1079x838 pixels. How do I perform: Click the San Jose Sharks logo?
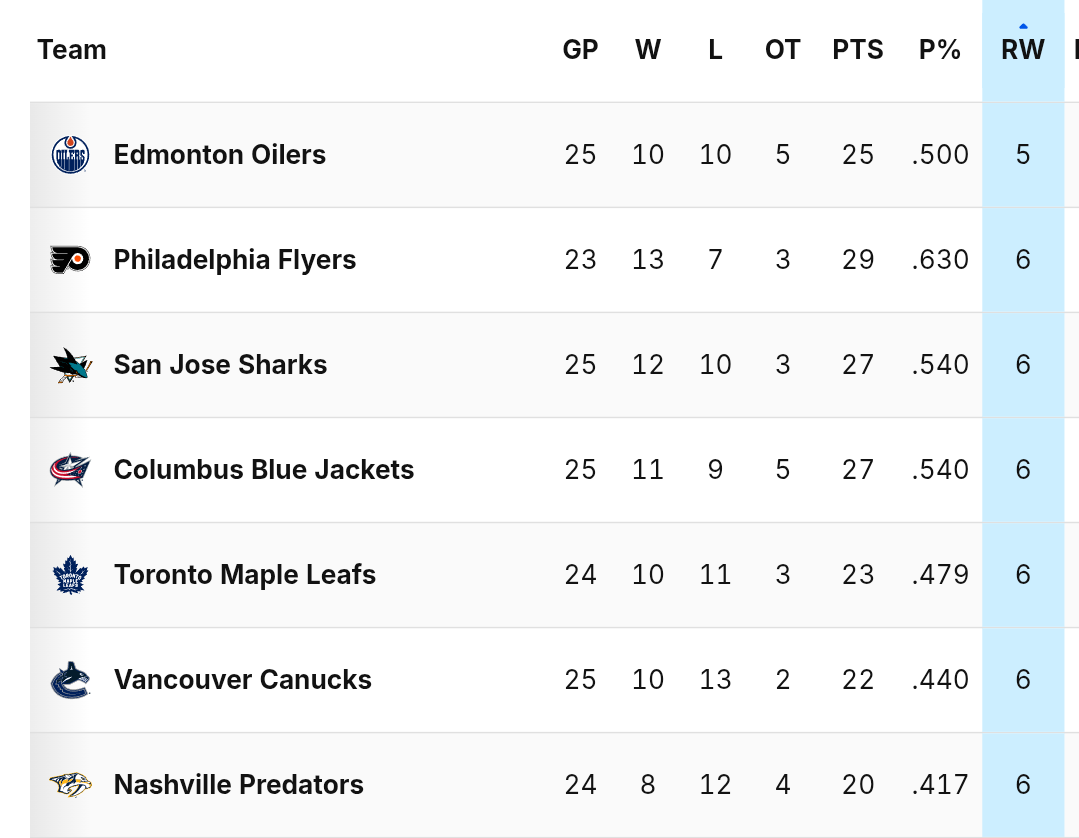click(70, 365)
